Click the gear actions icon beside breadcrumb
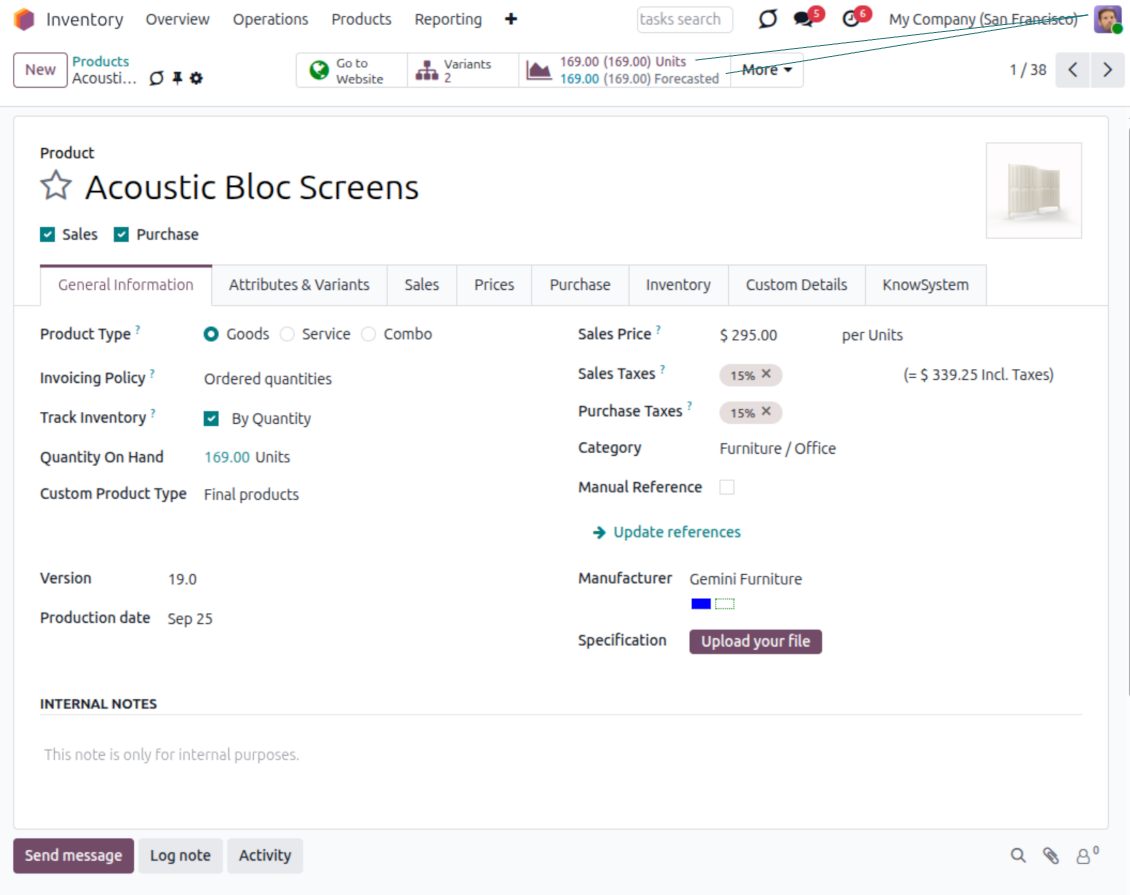Image resolution: width=1130 pixels, height=895 pixels. 196,78
